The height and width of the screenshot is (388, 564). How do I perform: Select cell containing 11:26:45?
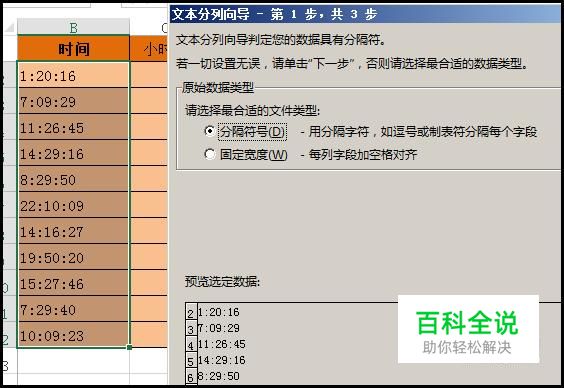[73, 127]
